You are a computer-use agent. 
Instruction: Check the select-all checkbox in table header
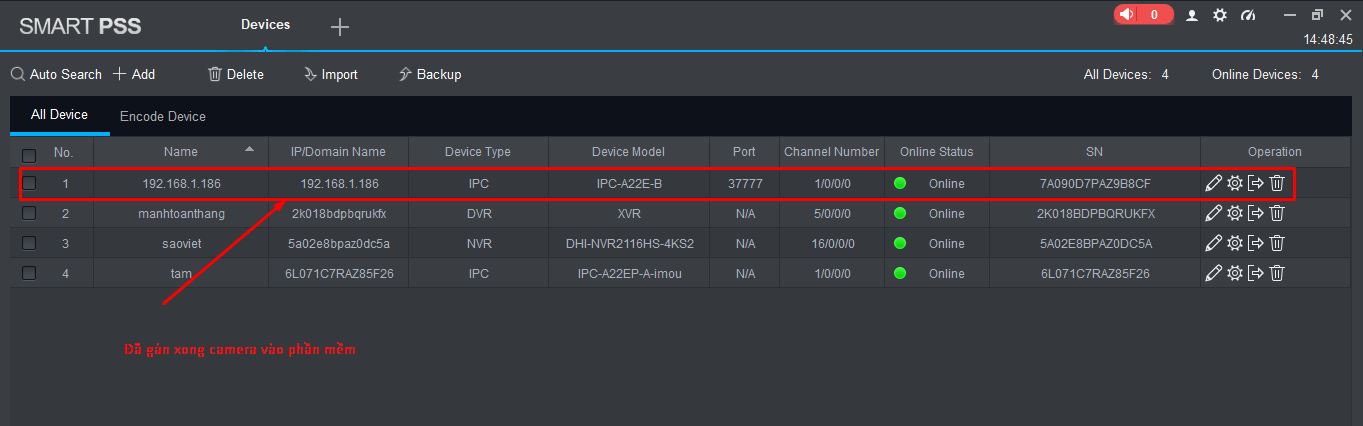click(x=29, y=155)
